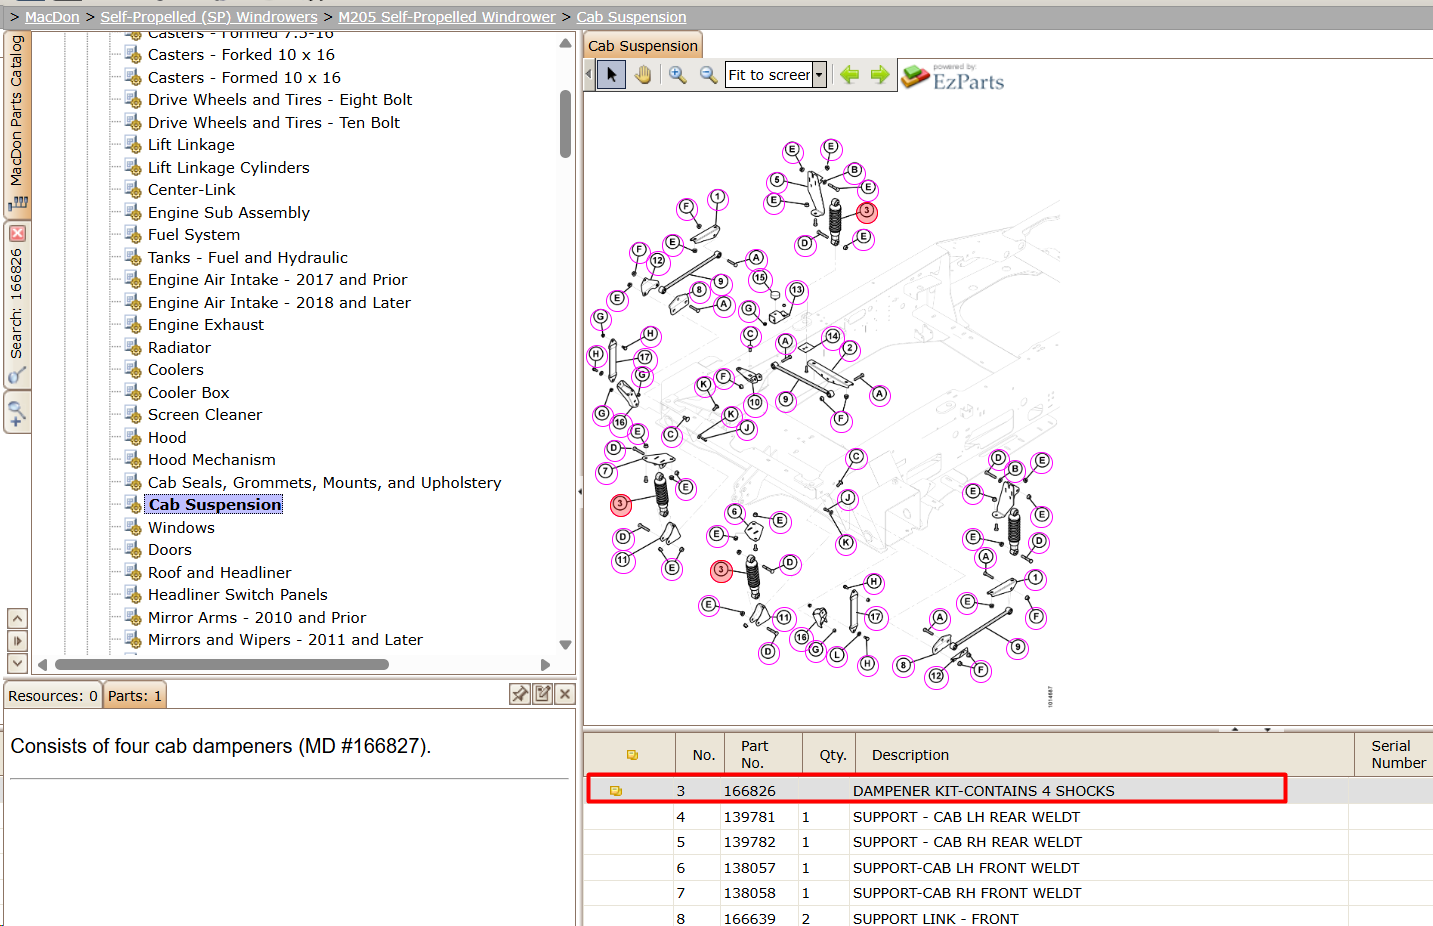This screenshot has width=1433, height=926.
Task: Zoom in on the diagram
Action: (x=677, y=74)
